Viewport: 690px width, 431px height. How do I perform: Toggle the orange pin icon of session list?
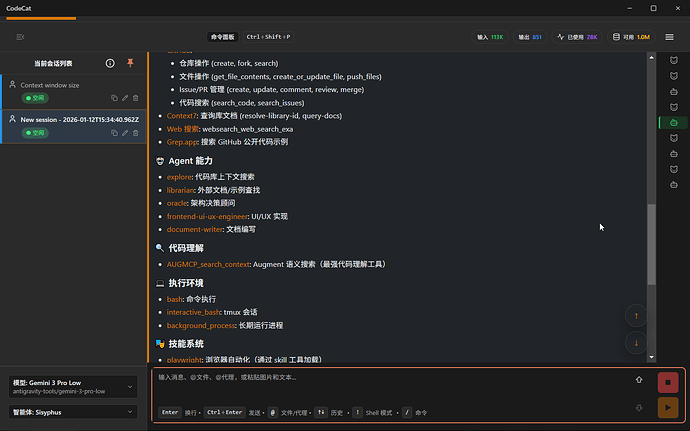pyautogui.click(x=130, y=63)
